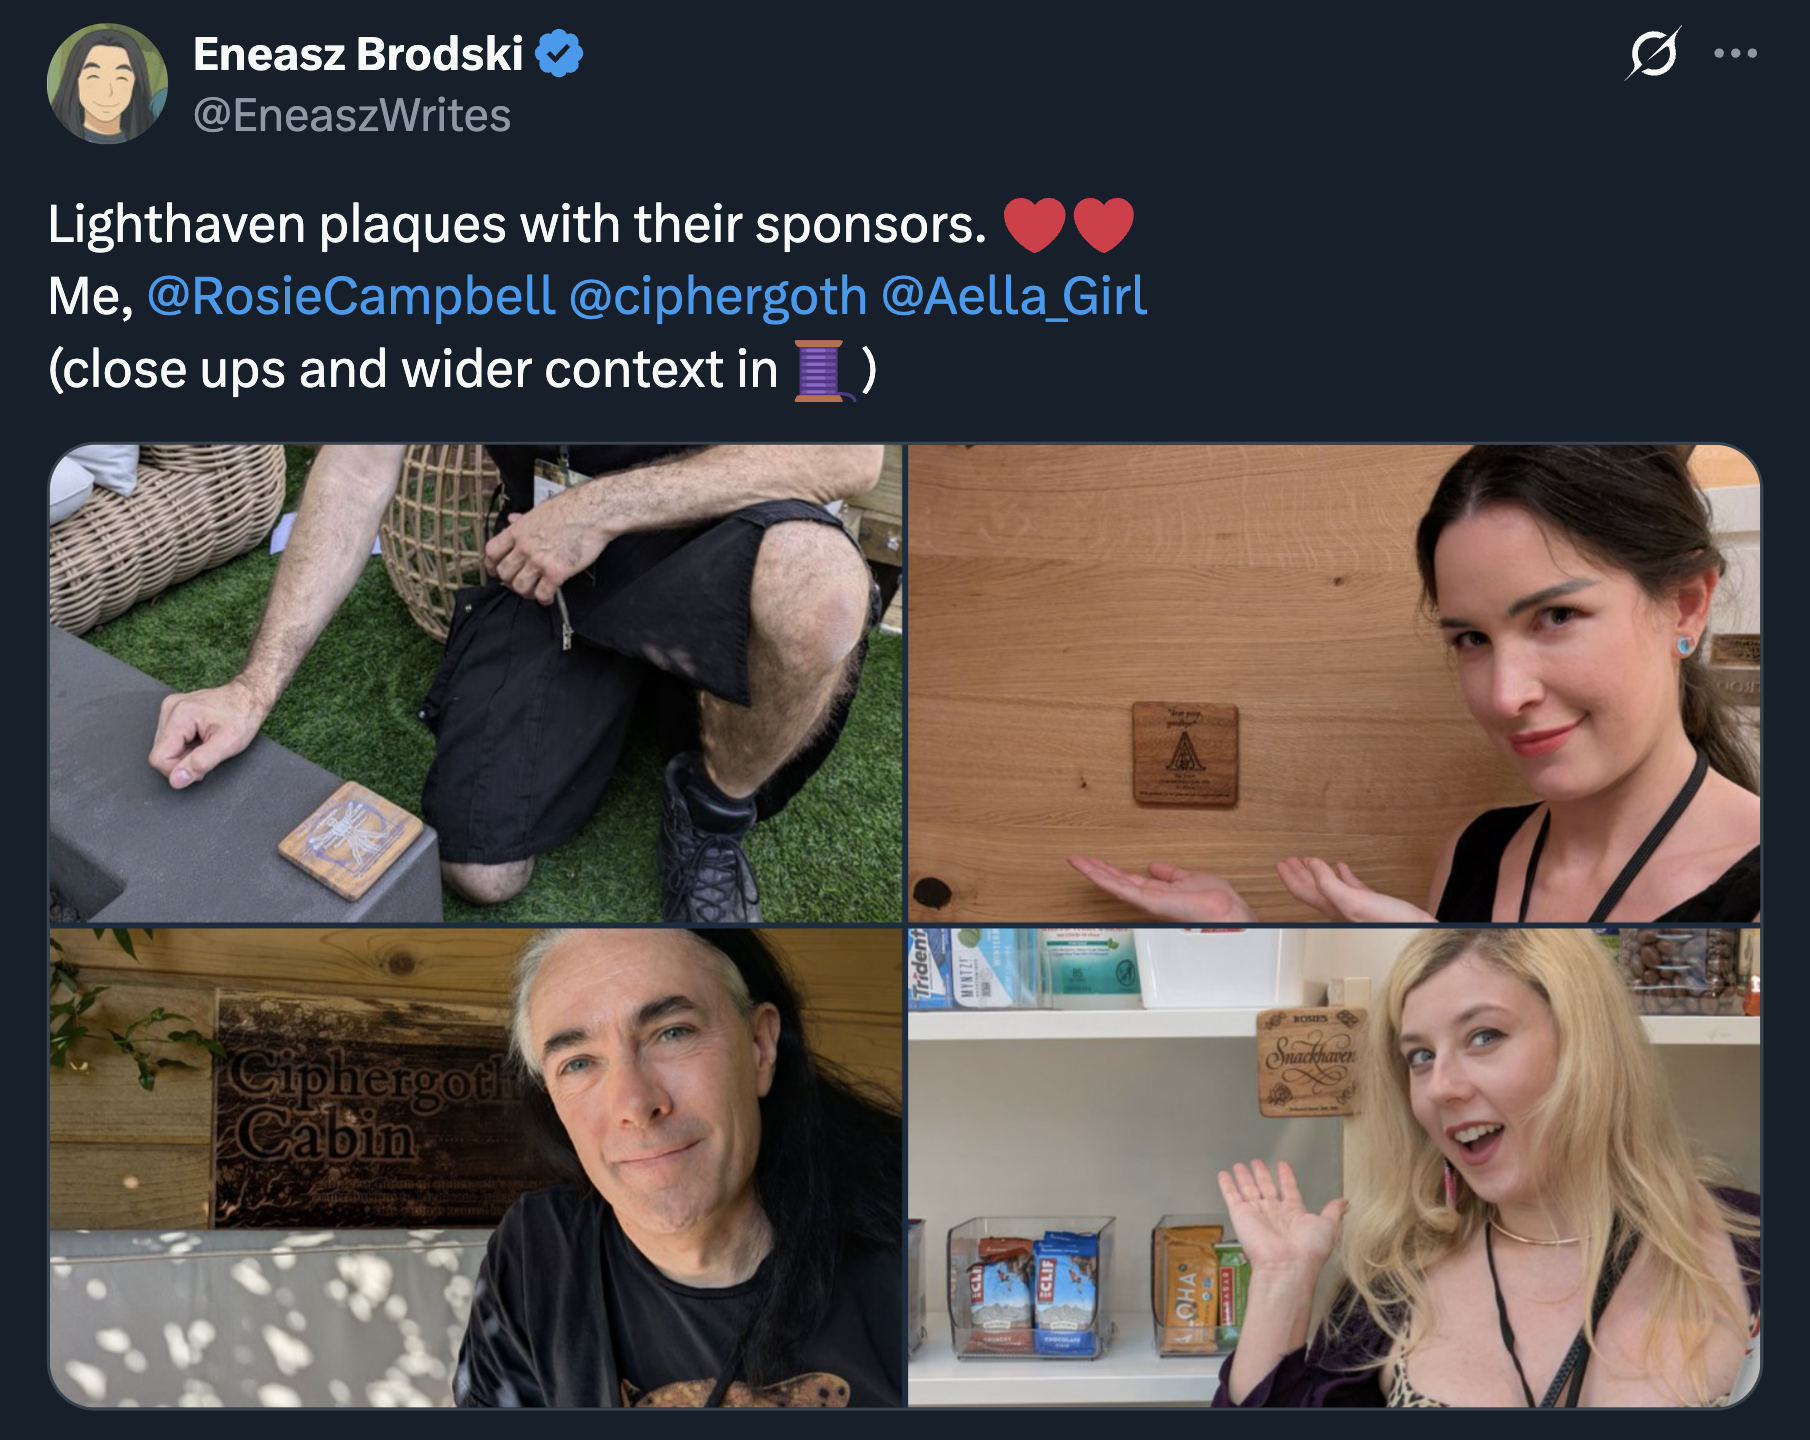Follow the @ciphergoth mention link
1810x1440 pixels.
pos(718,296)
